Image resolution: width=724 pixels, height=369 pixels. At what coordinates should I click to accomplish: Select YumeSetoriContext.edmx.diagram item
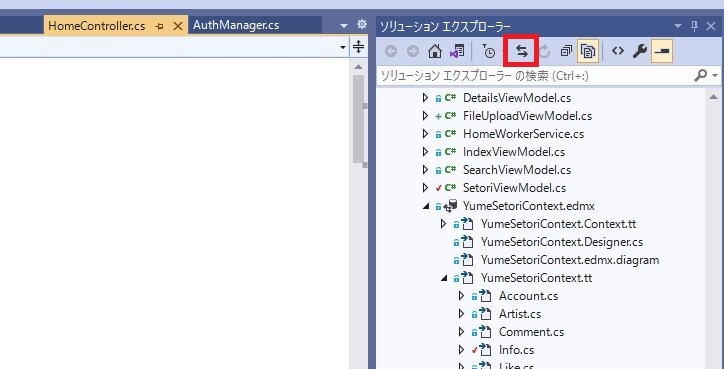pyautogui.click(x=570, y=260)
